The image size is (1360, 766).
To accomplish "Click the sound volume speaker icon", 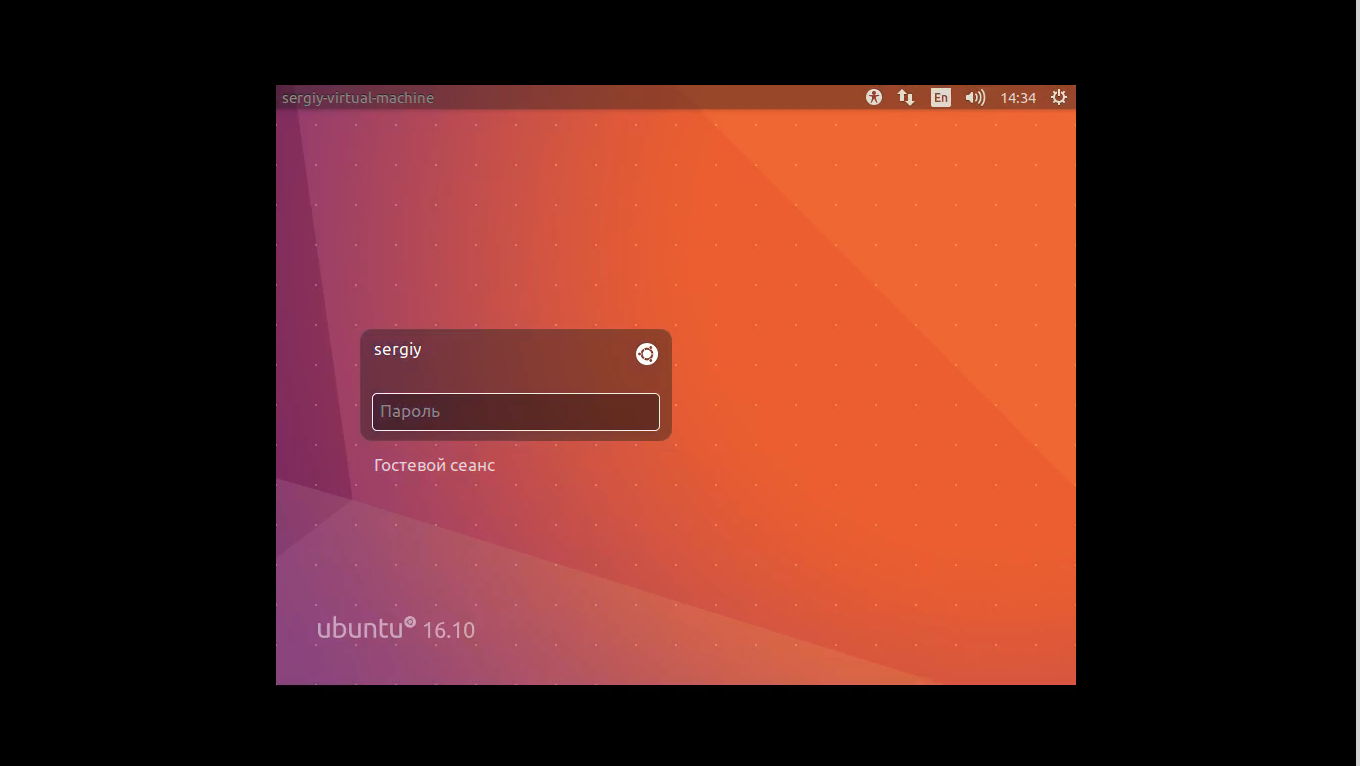I will (x=975, y=97).
